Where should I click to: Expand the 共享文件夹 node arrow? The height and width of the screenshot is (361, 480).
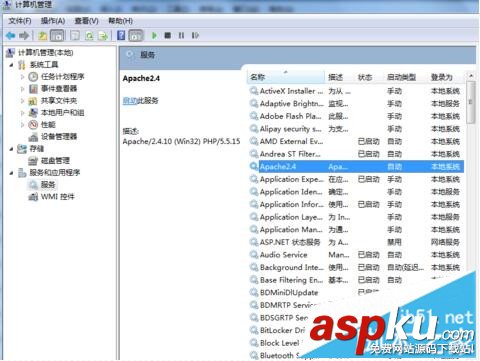pyautogui.click(x=22, y=101)
